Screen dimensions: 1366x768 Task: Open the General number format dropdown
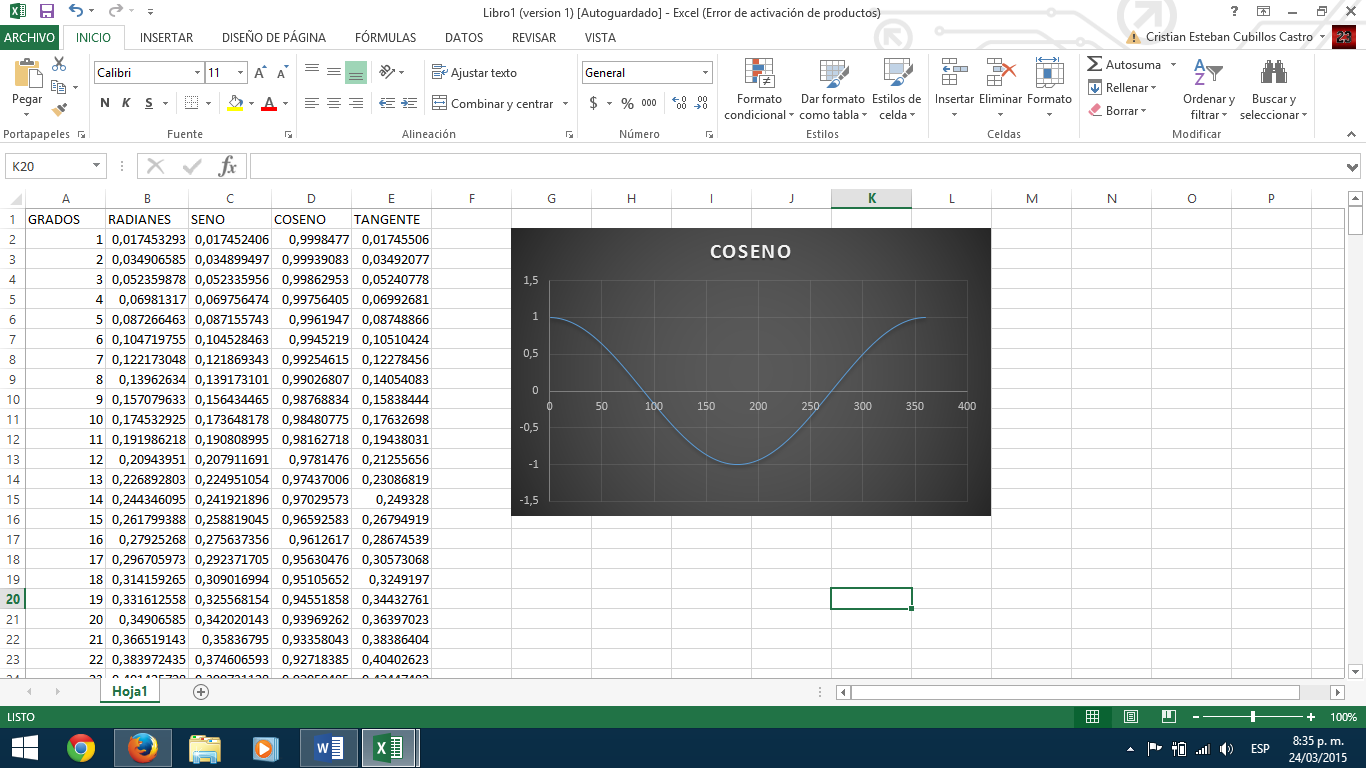point(702,72)
